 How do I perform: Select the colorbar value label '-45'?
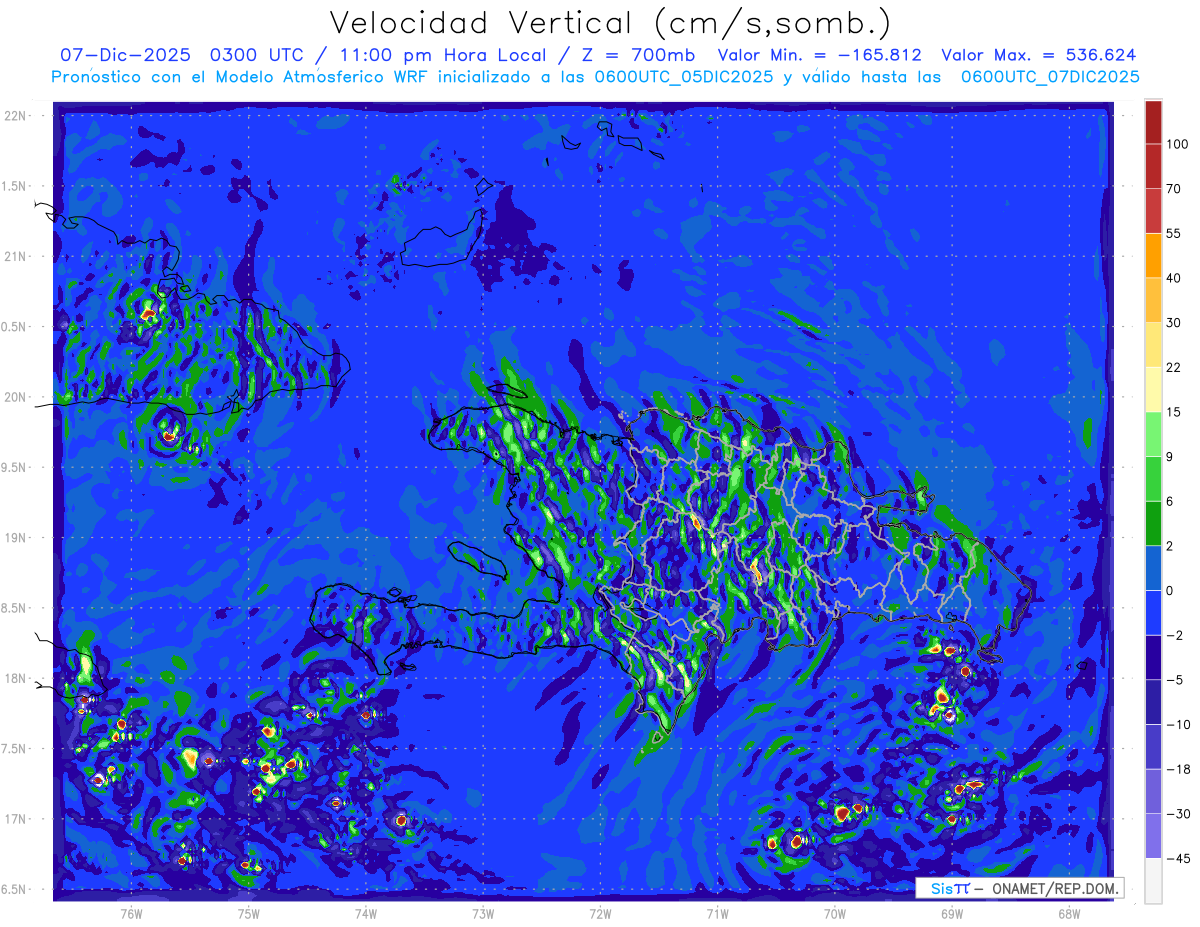point(1178,858)
